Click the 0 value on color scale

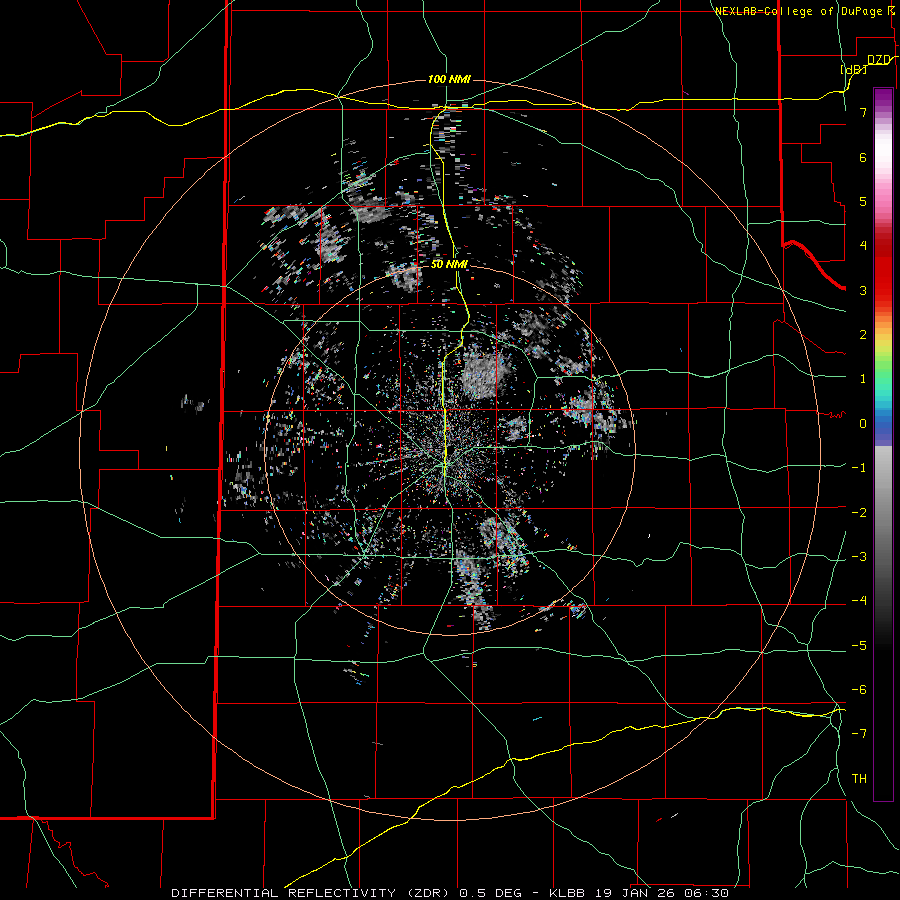coord(863,424)
